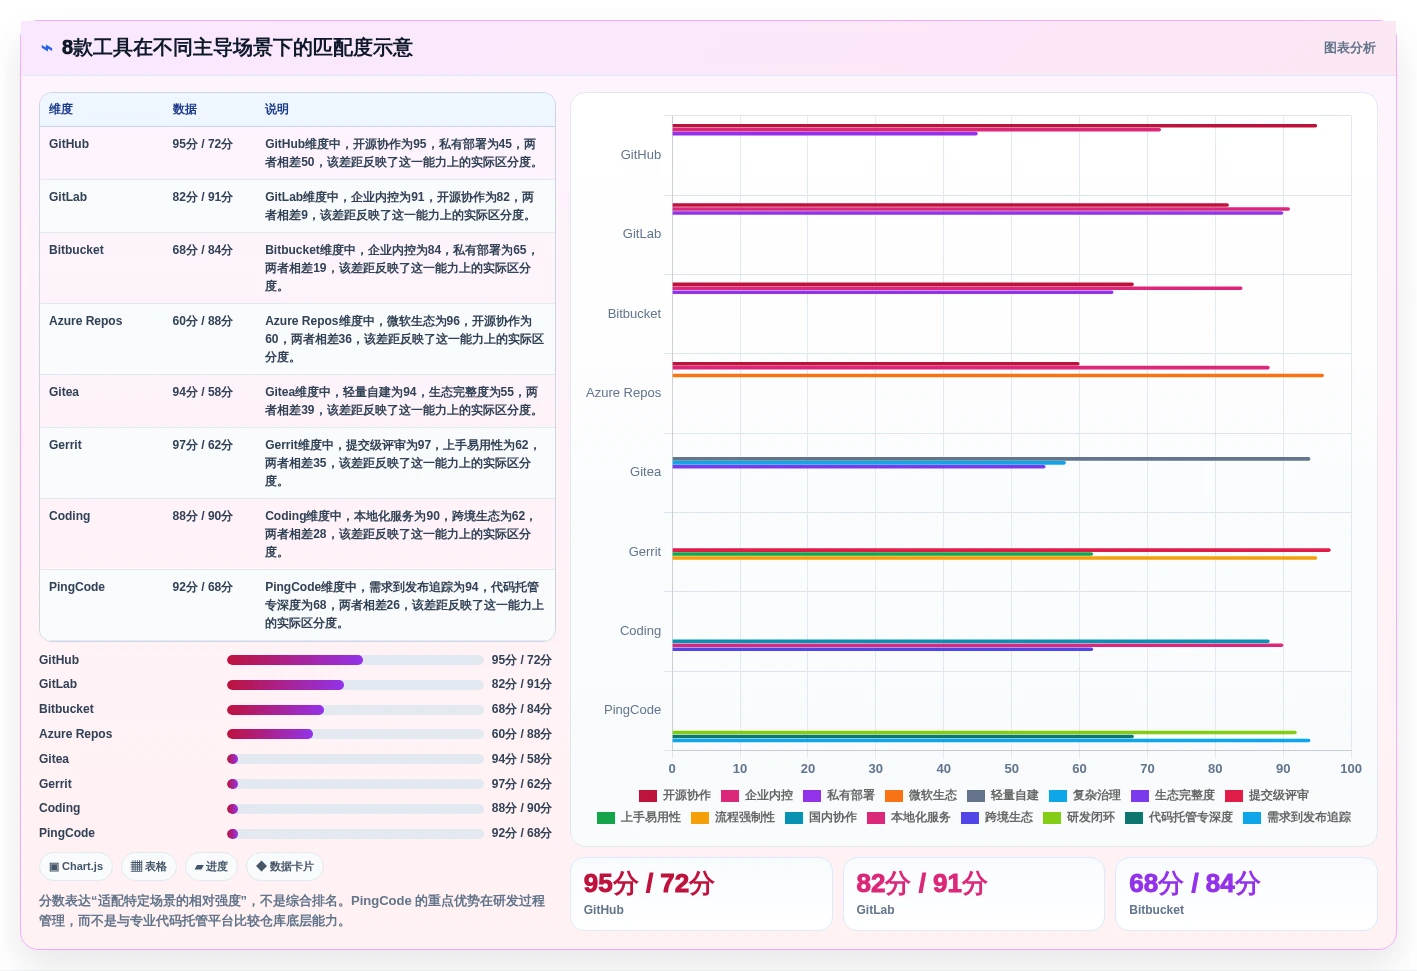Image resolution: width=1417 pixels, height=971 pixels.
Task: Click the Azure Repos progress bar
Action: pyautogui.click(x=355, y=734)
